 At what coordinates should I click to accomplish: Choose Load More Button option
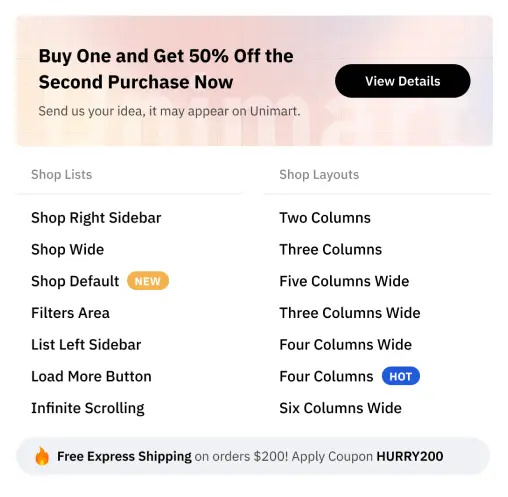[91, 376]
